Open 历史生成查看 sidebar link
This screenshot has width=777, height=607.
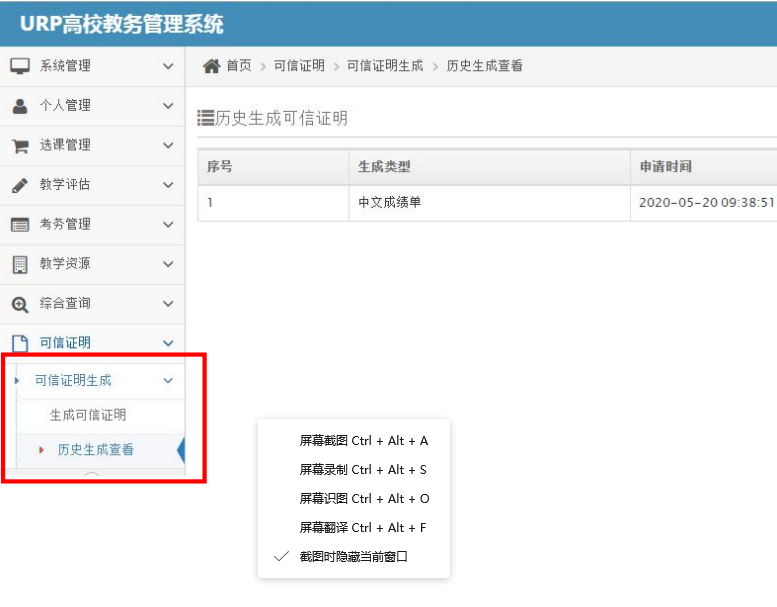[x=96, y=450]
